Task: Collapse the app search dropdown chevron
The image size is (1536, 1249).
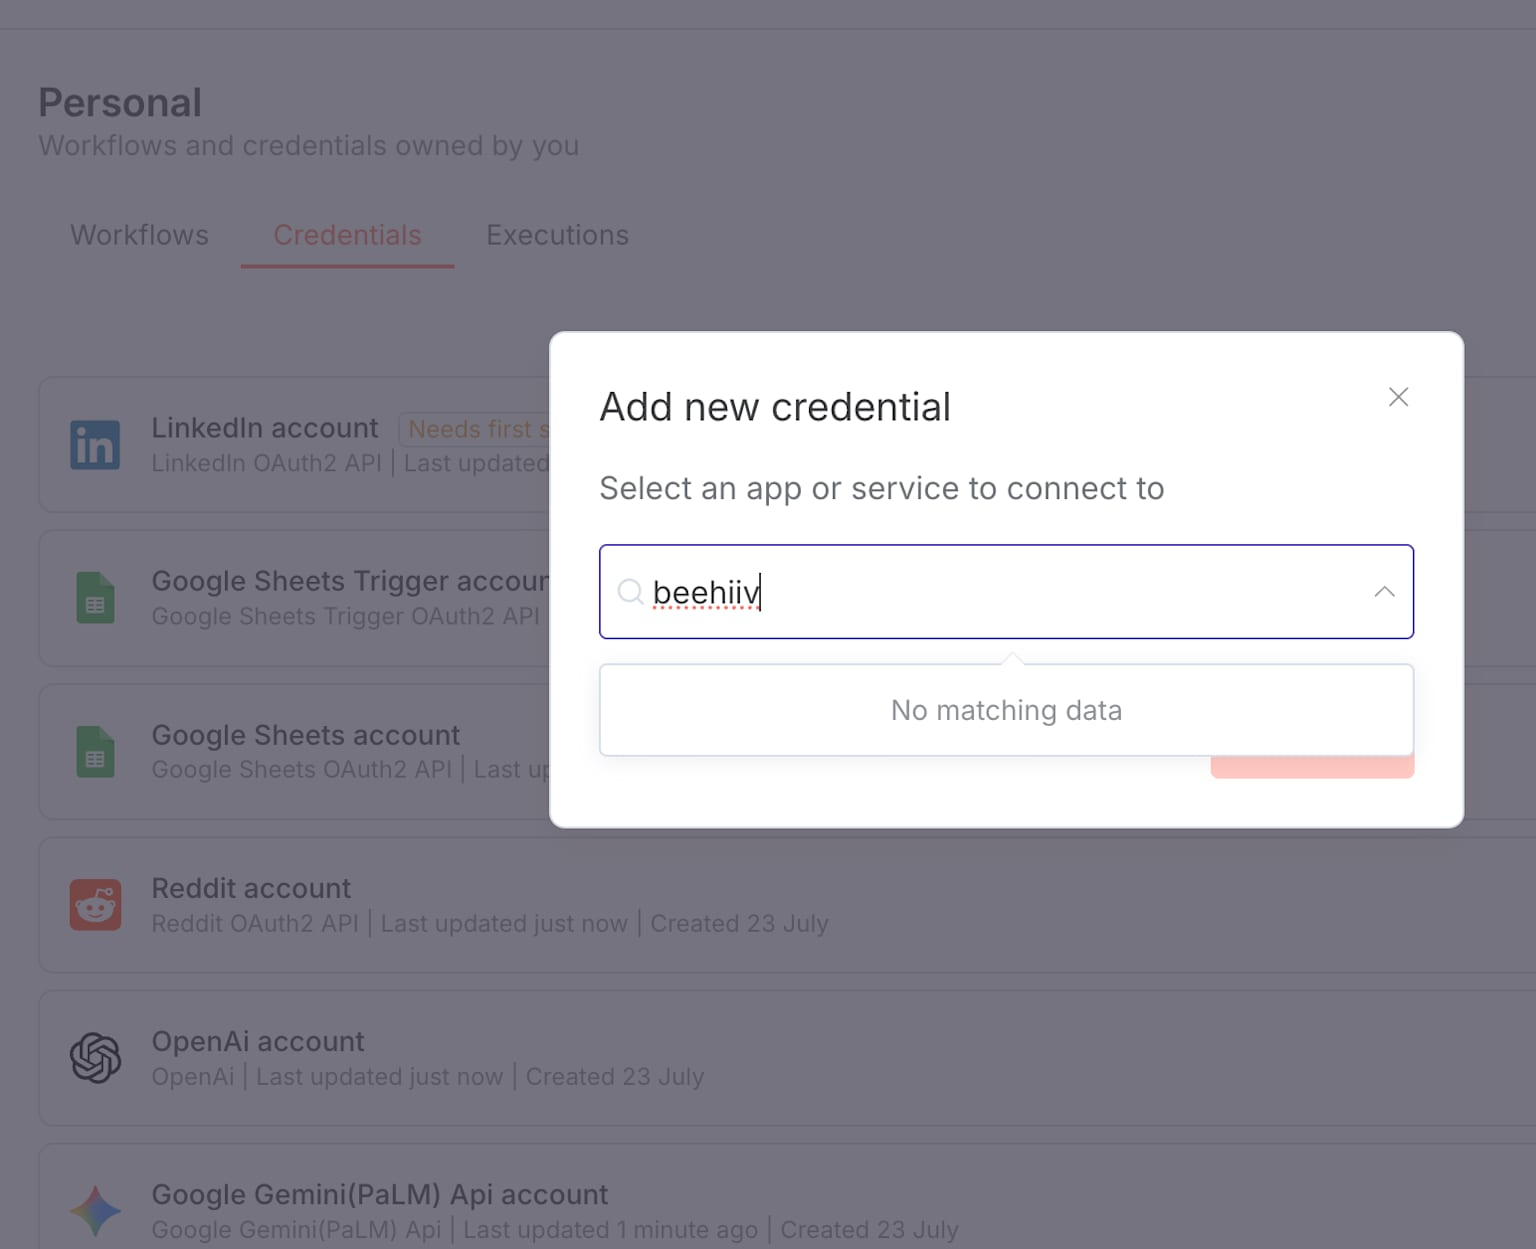Action: pos(1384,592)
